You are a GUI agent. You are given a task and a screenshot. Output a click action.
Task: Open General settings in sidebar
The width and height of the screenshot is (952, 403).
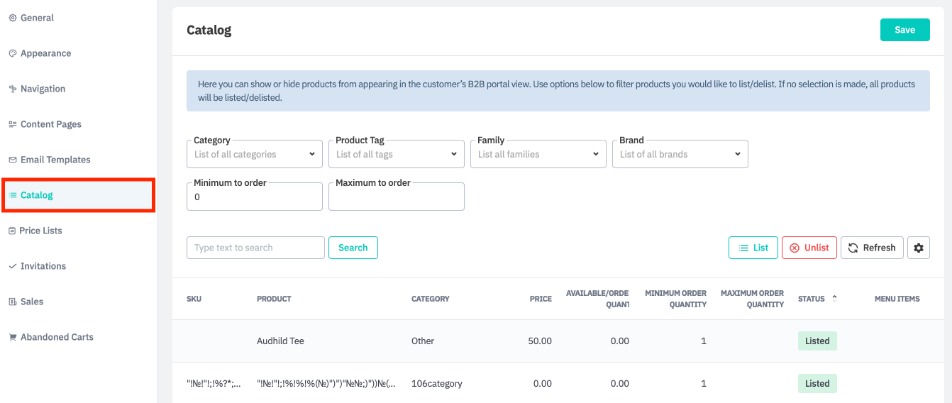pyautogui.click(x=37, y=18)
